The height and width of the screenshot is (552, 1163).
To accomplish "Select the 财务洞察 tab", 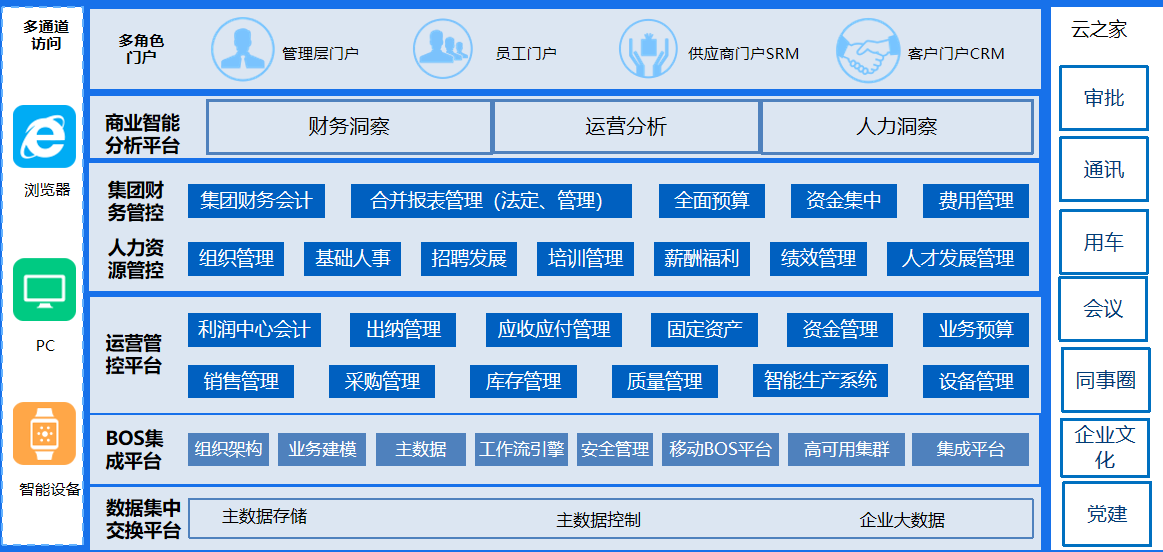I will 349,127.
